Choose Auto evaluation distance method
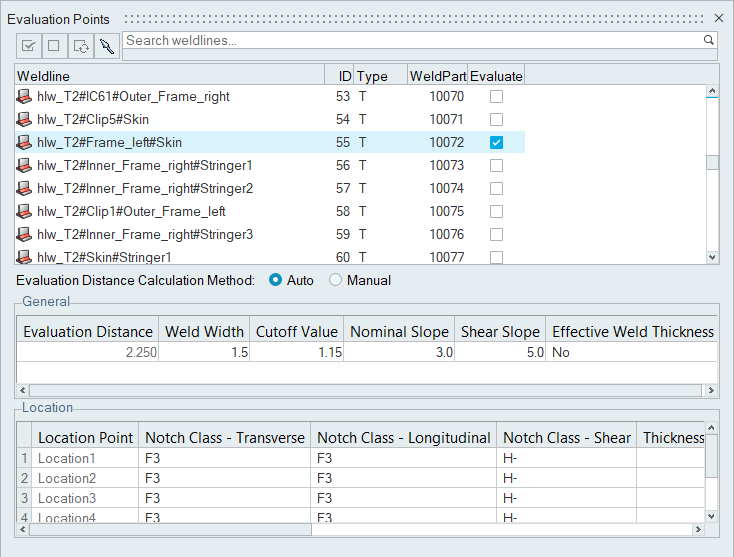Viewport: 734px width, 557px height. coord(276,281)
